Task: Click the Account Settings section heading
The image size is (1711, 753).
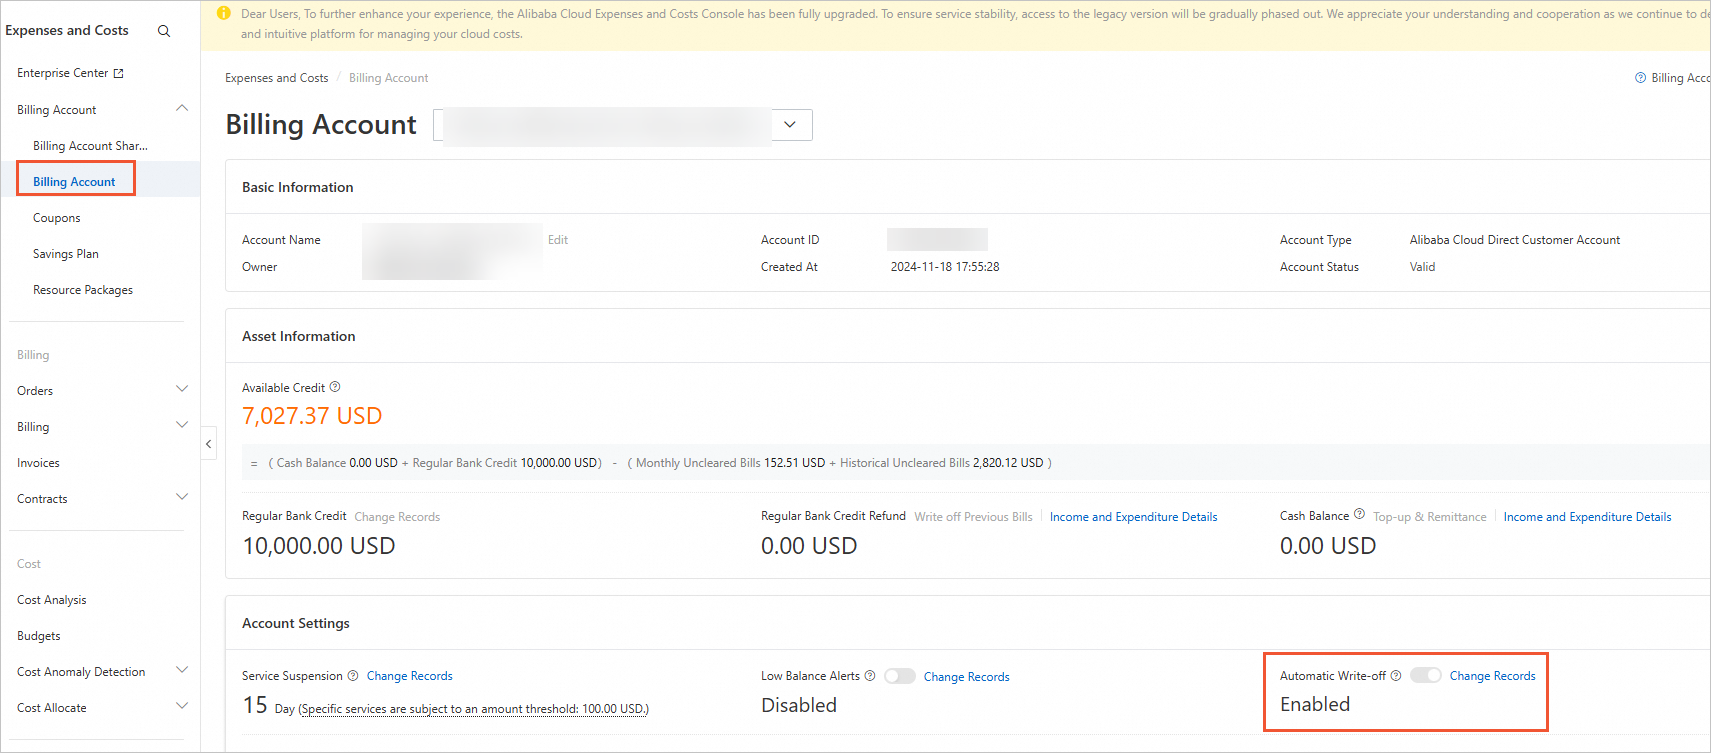Action: (296, 623)
